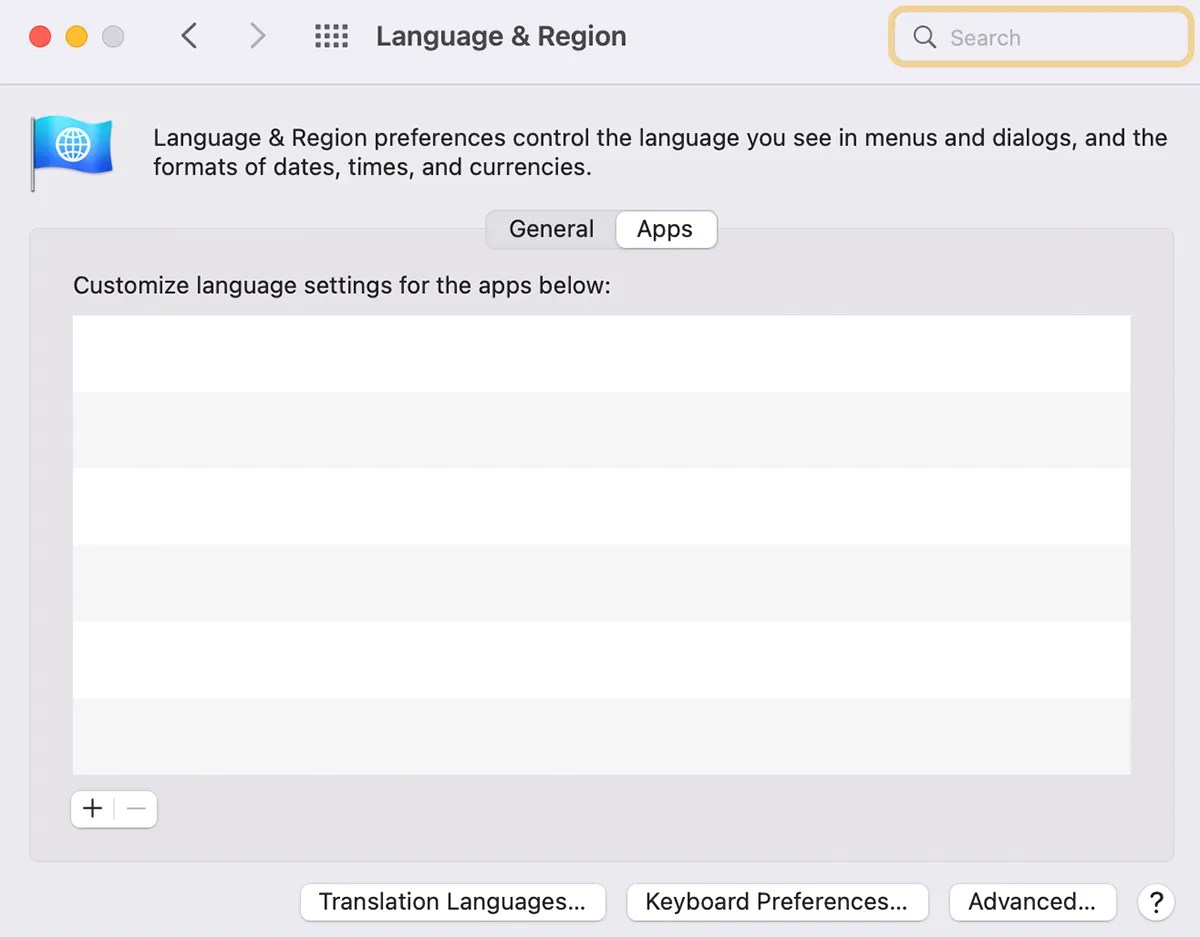Click the green zoom window button
The image size is (1200, 937).
(113, 35)
